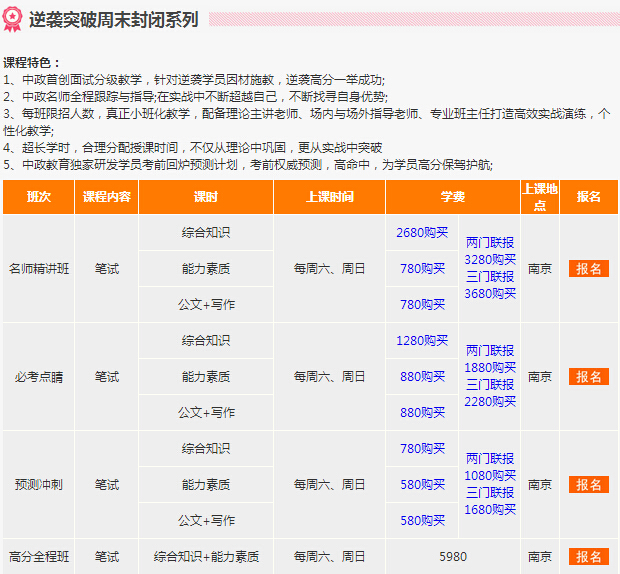620x574 pixels.
Task: Select 580购买 for 预测冲刺 能力素质
Action: click(422, 485)
